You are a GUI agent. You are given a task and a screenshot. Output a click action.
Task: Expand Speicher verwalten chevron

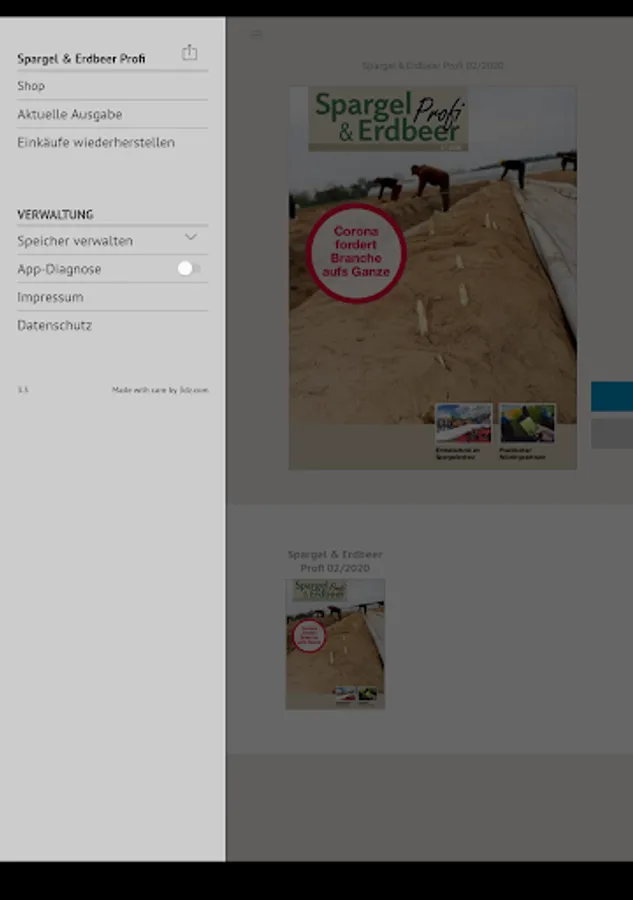191,237
